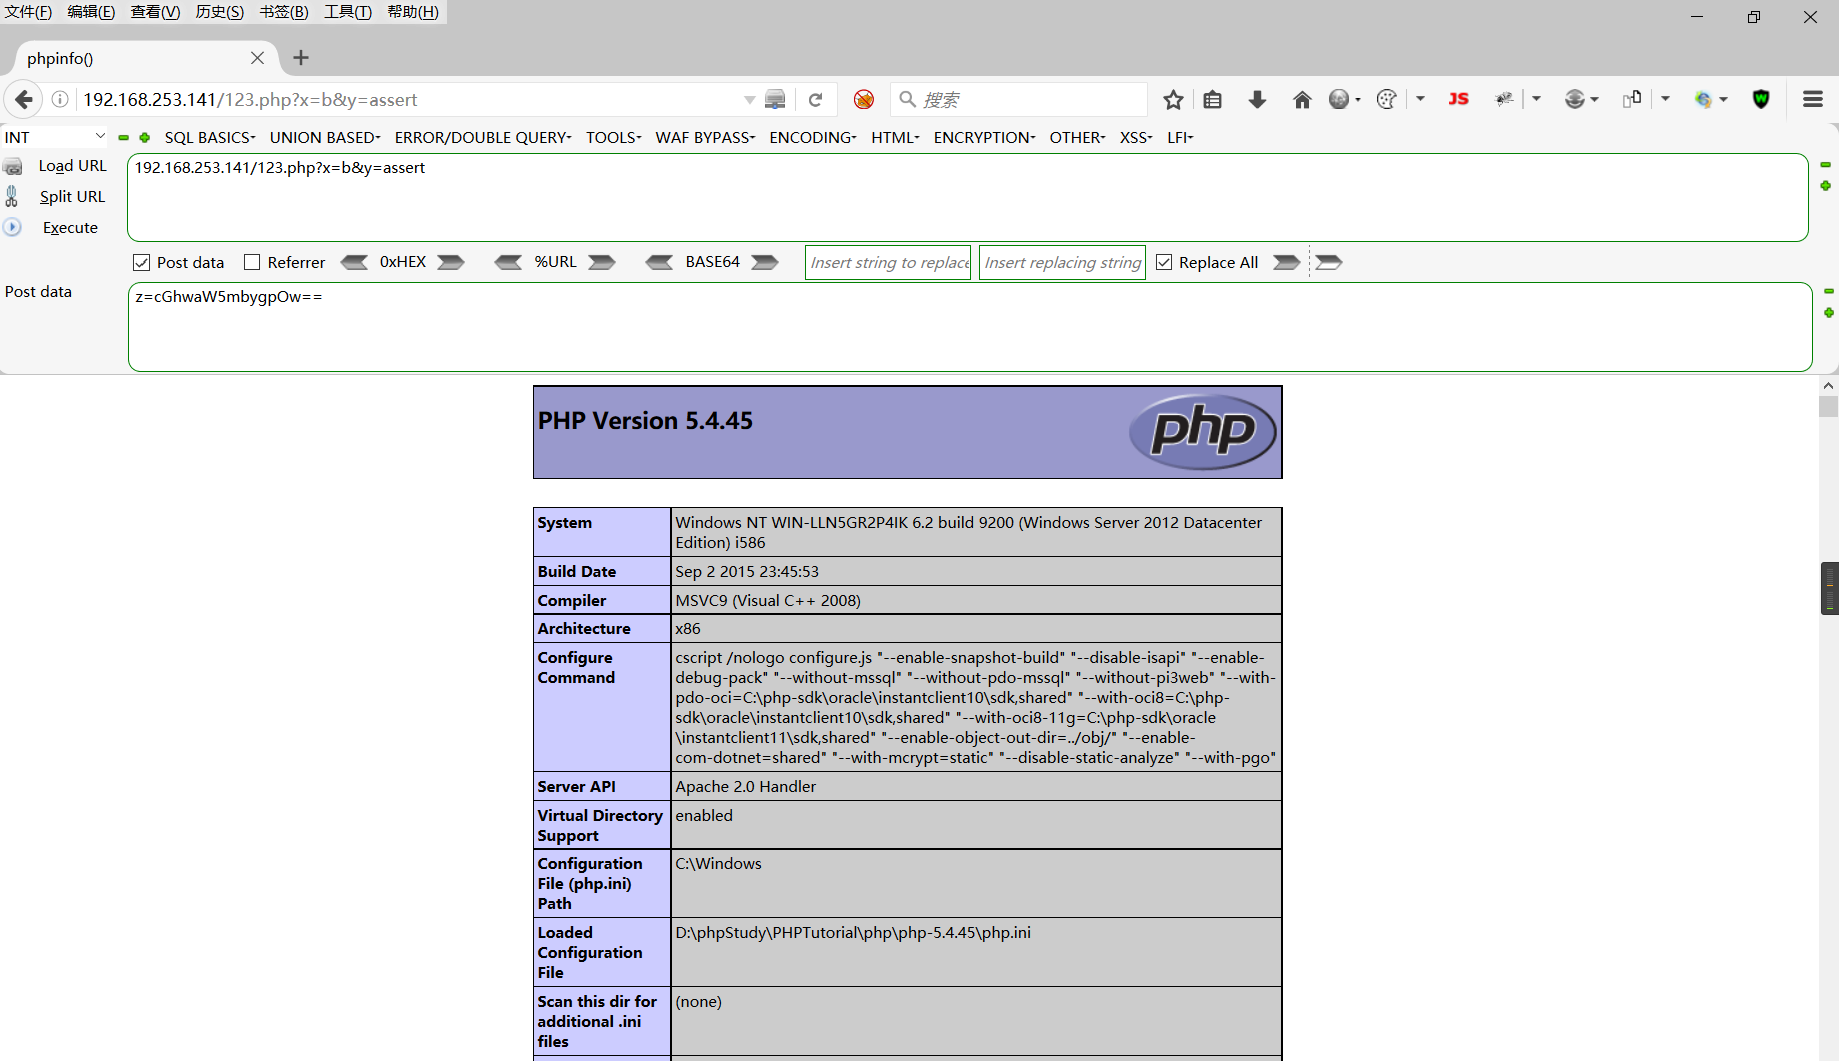Image resolution: width=1839 pixels, height=1061 pixels.
Task: Bookmark this page with the star icon
Action: (x=1172, y=99)
